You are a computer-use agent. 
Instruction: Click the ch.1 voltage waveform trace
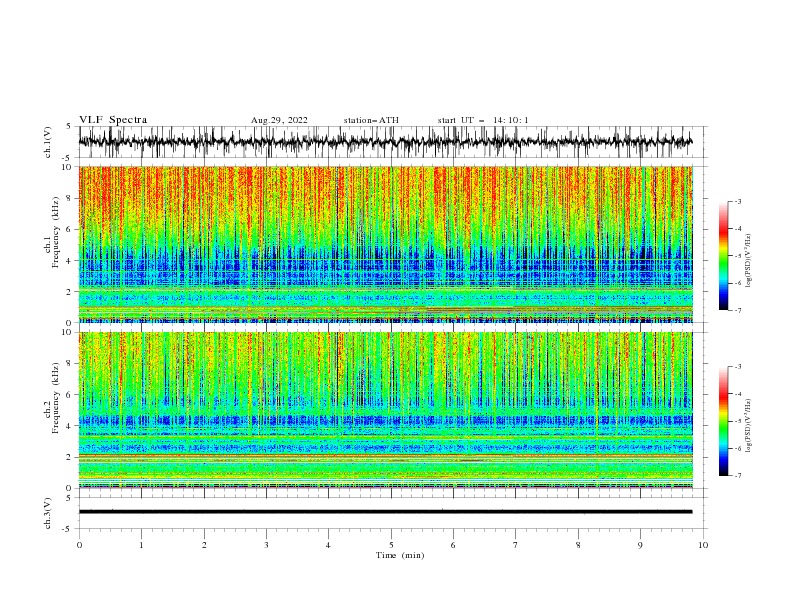385,142
